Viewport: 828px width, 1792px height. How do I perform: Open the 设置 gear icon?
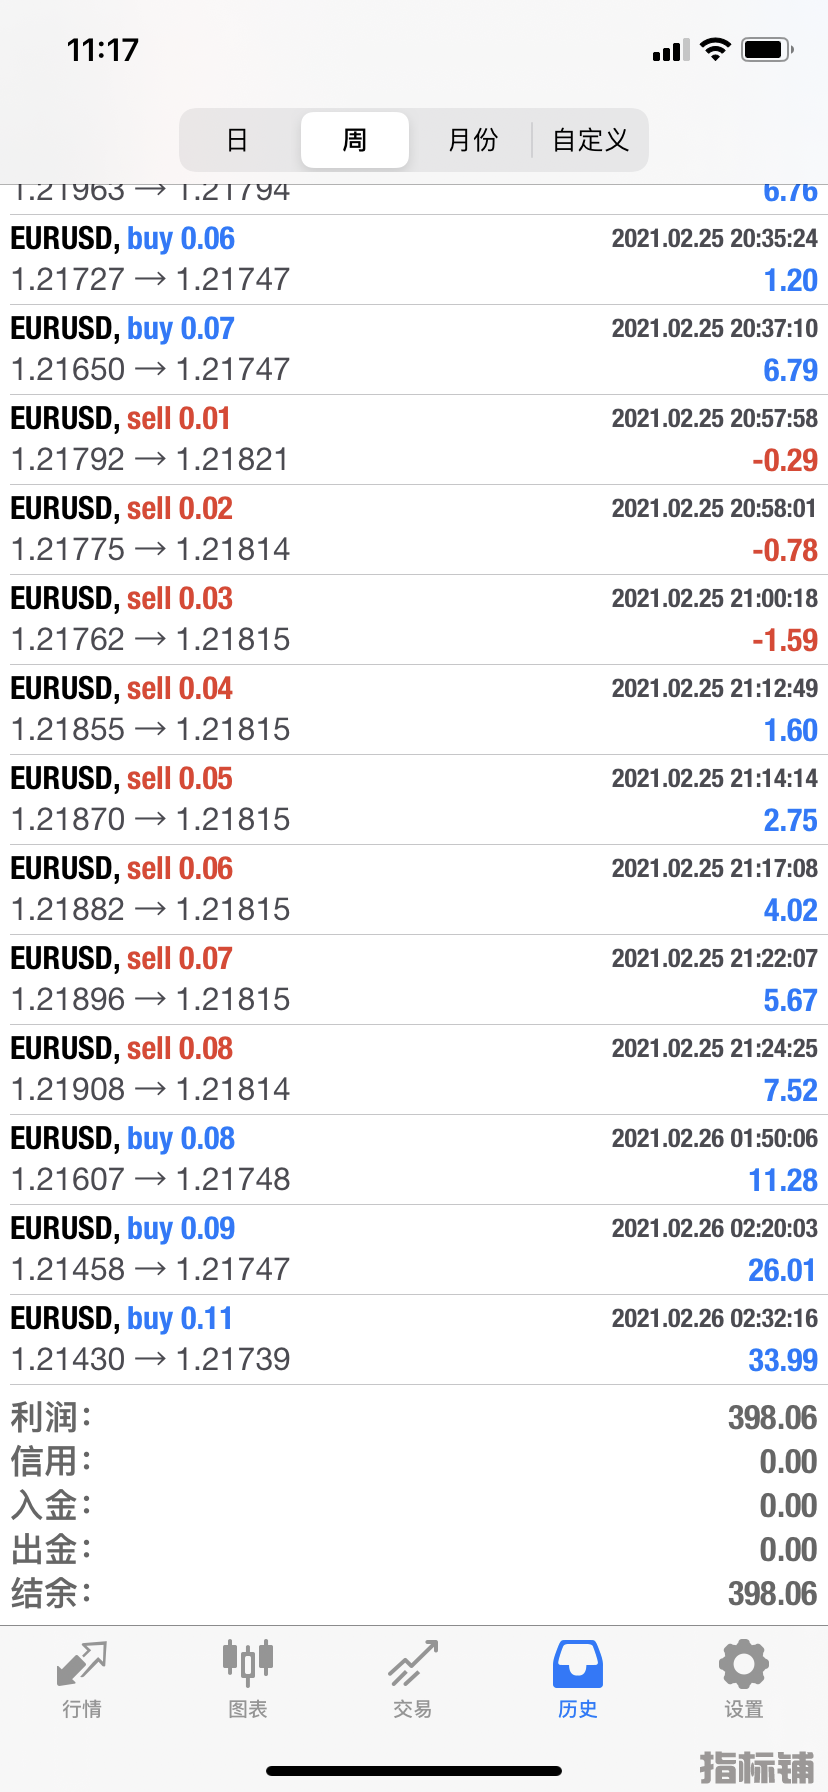point(744,1664)
